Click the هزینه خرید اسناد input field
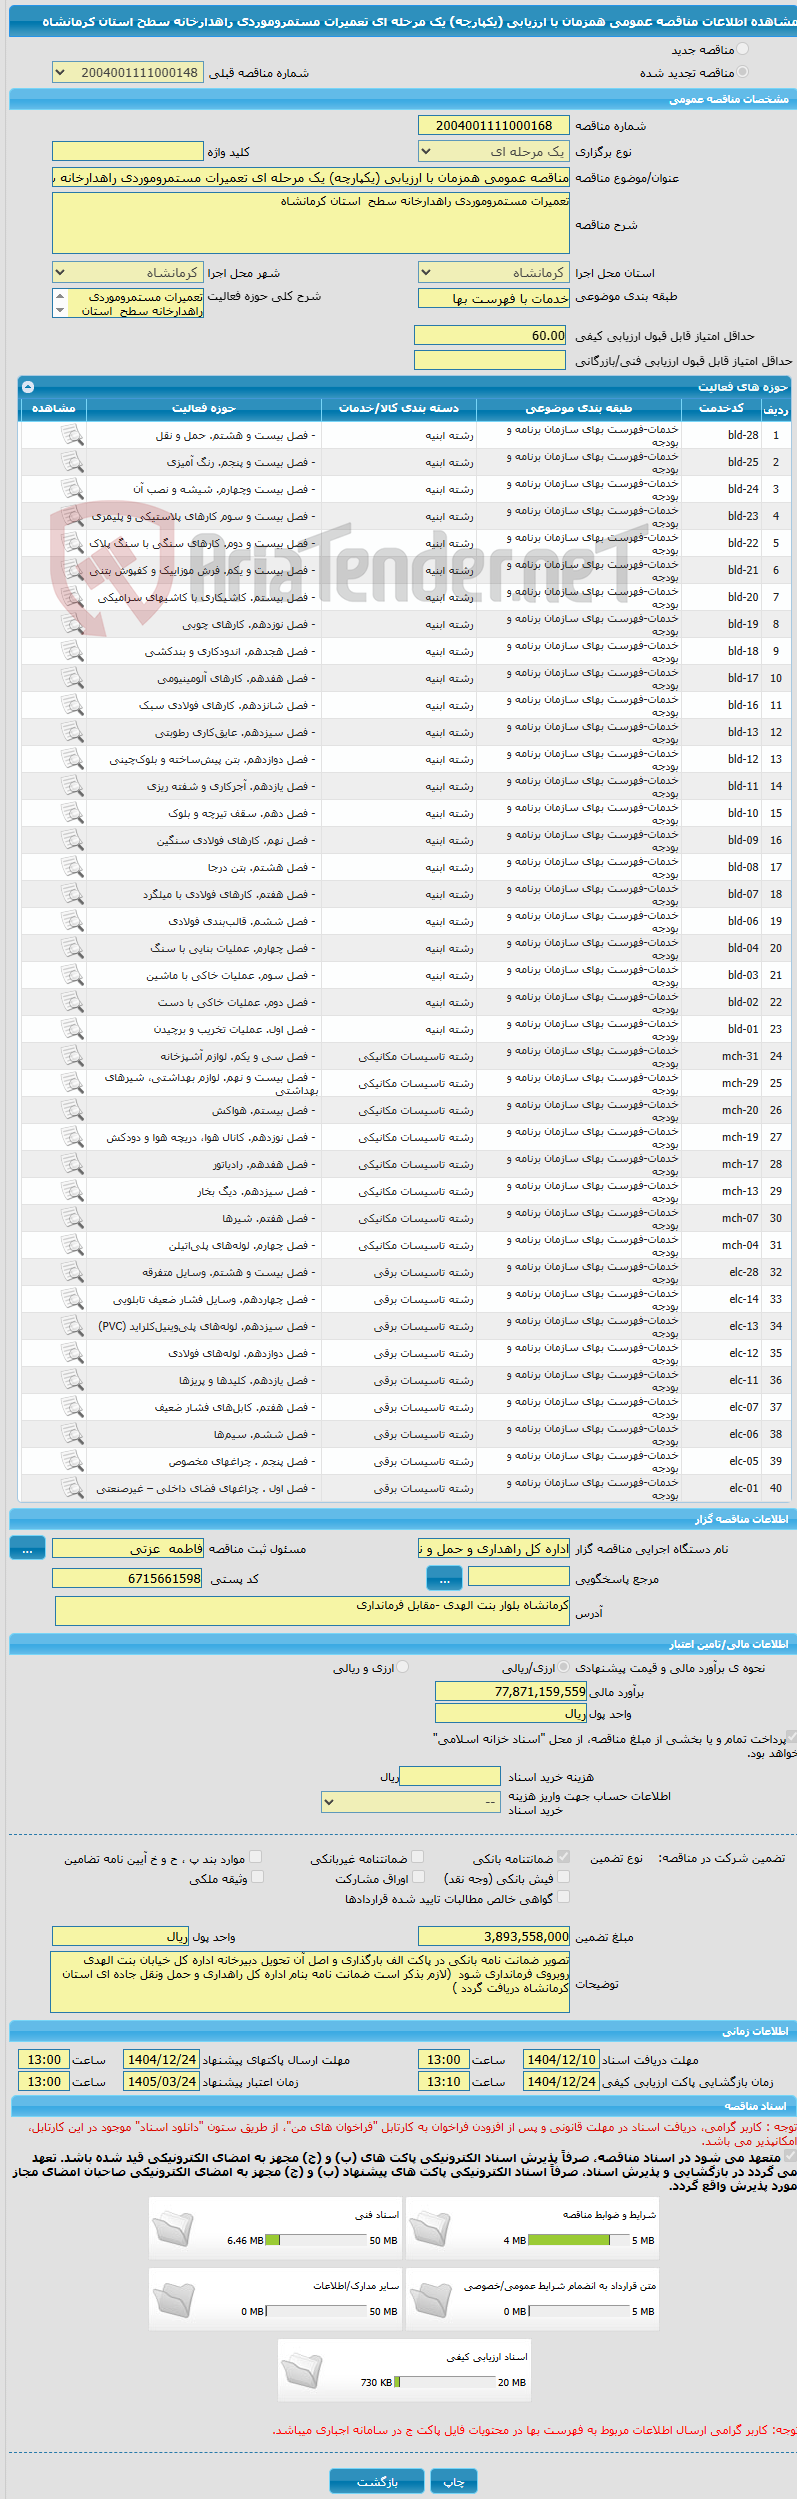This screenshot has width=797, height=2499. (x=450, y=1776)
